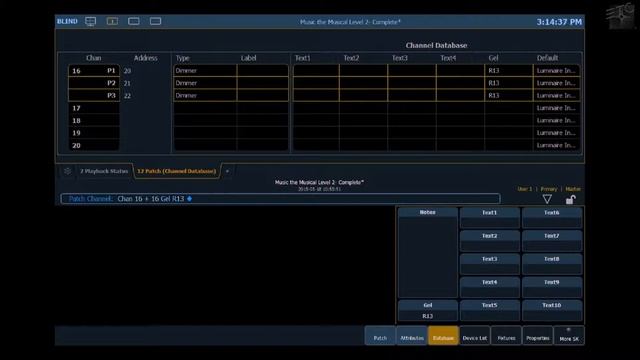Image resolution: width=640 pixels, height=360 pixels.
Task: Click the Dimmer type cell for P2
Action: pos(205,83)
